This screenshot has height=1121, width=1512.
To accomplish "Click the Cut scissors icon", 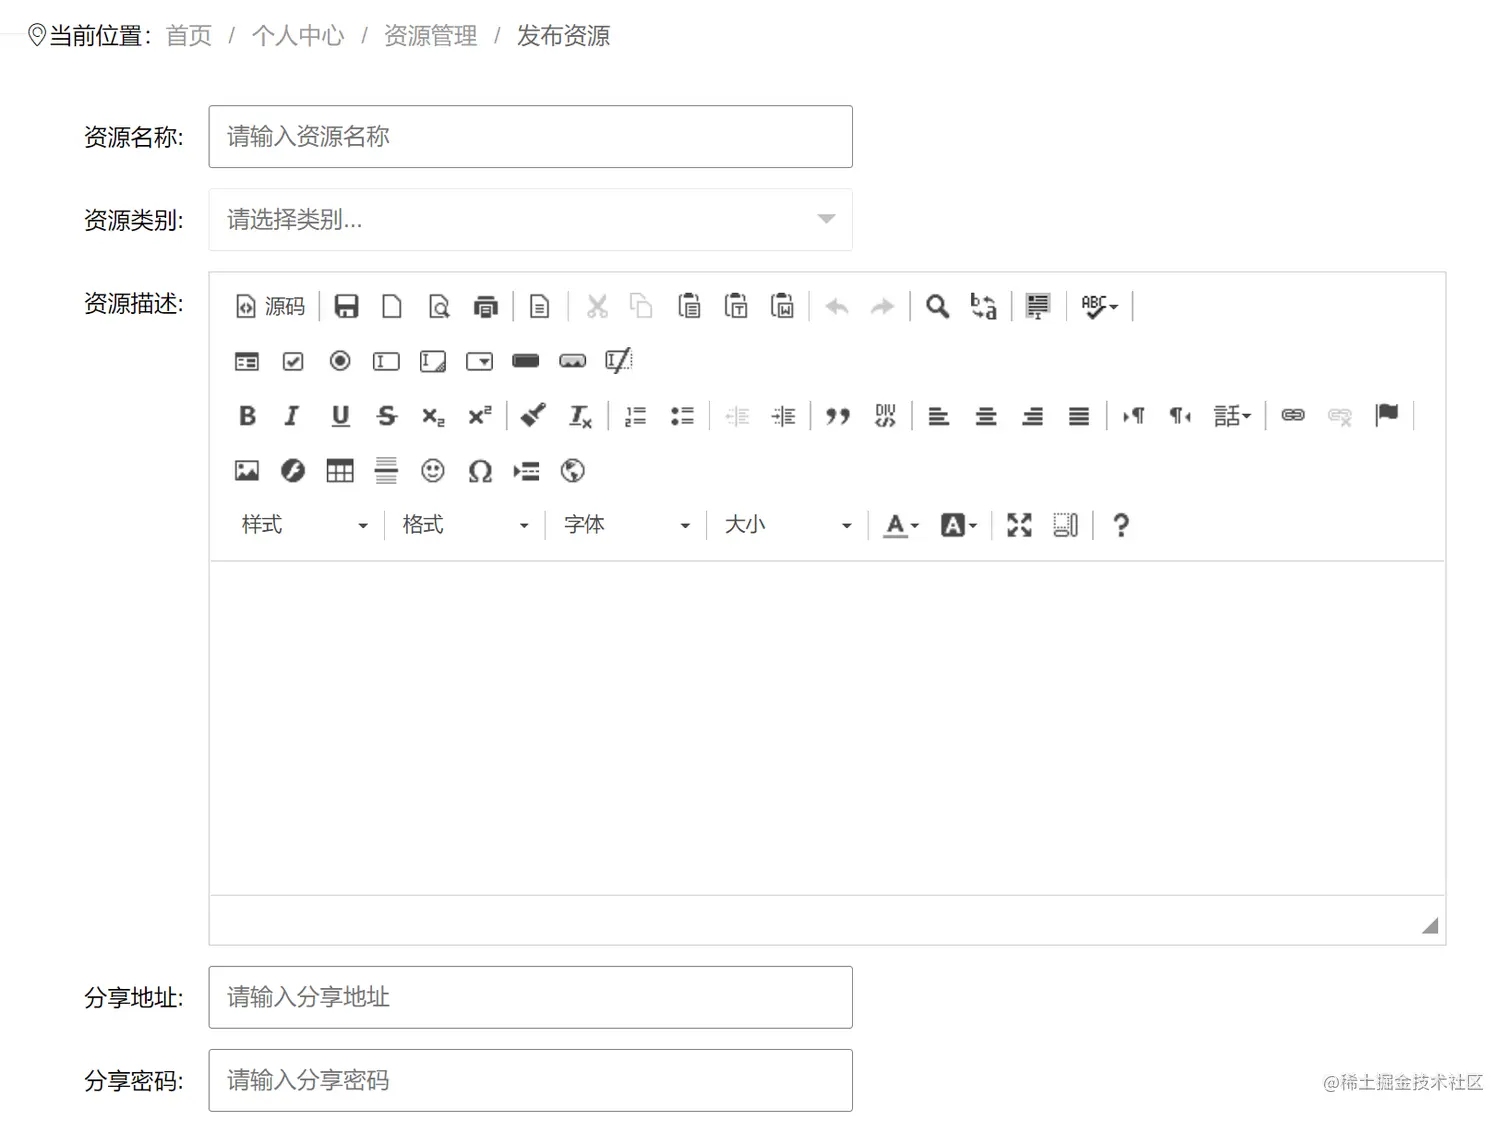I will pos(597,306).
